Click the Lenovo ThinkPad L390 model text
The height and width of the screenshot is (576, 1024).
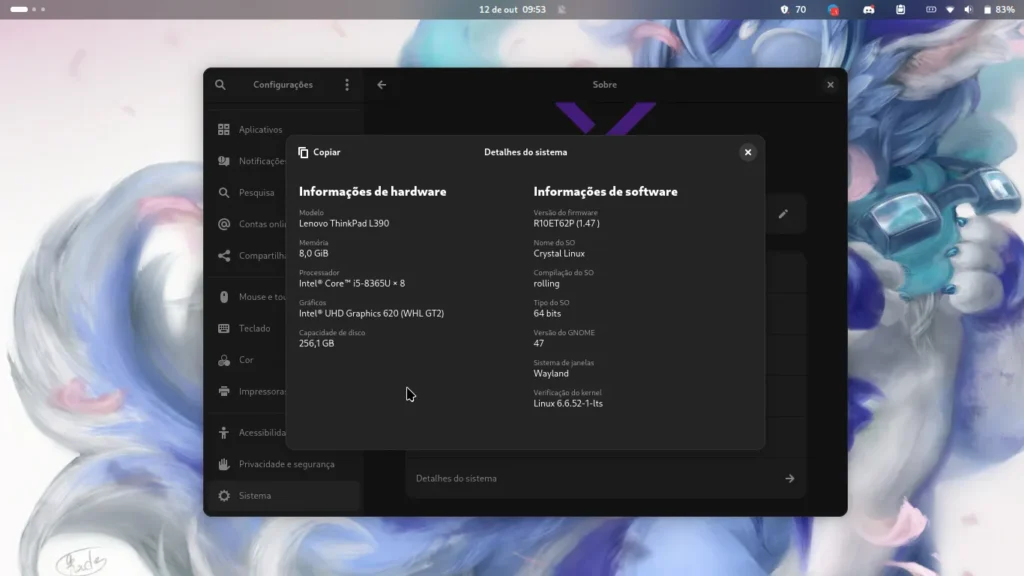point(344,223)
